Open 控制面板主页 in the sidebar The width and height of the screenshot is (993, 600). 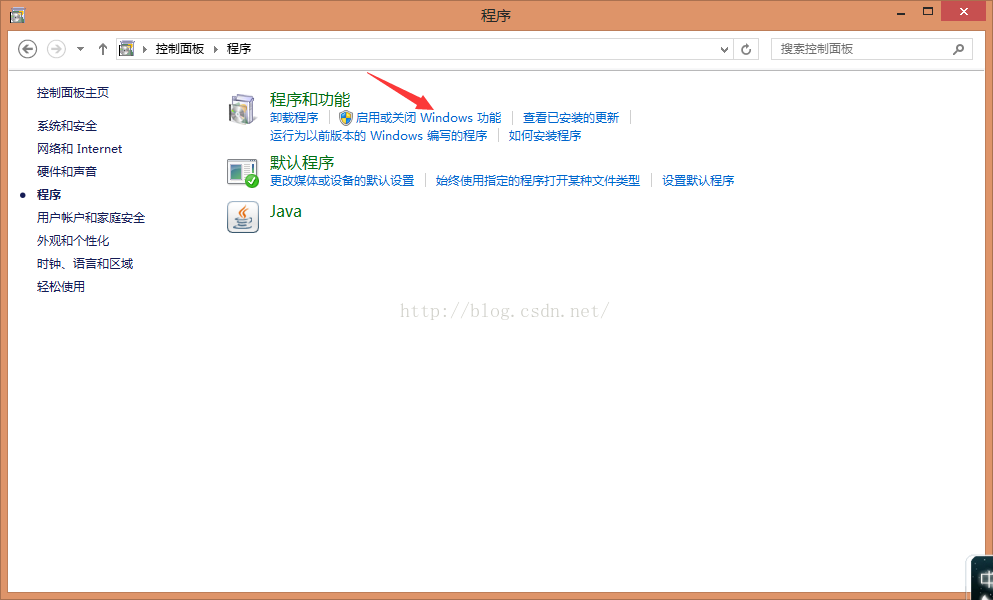tap(73, 93)
